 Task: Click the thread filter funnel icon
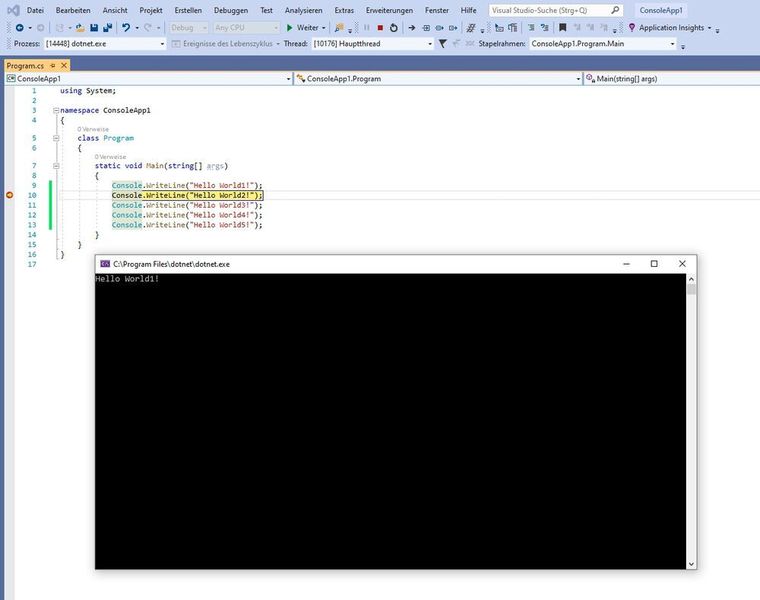[443, 44]
